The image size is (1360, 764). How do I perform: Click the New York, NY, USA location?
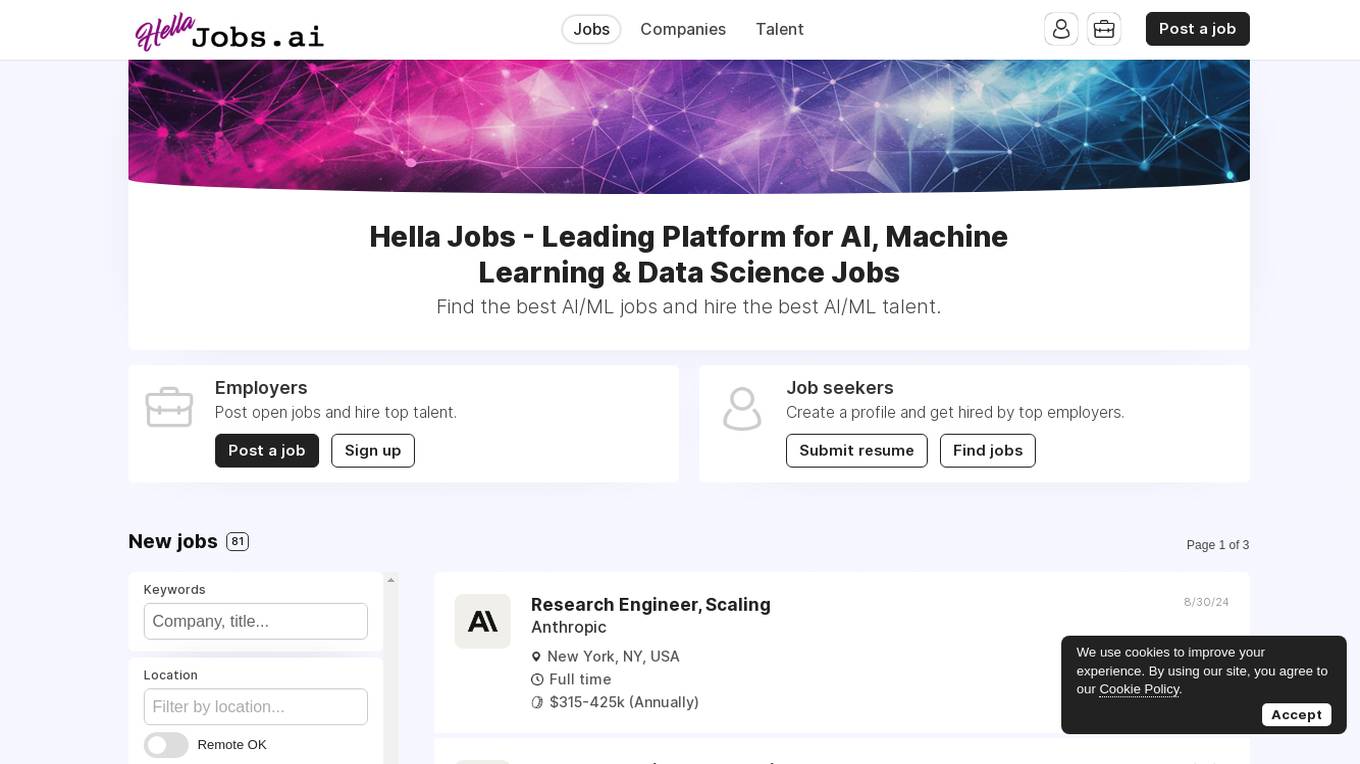(613, 656)
